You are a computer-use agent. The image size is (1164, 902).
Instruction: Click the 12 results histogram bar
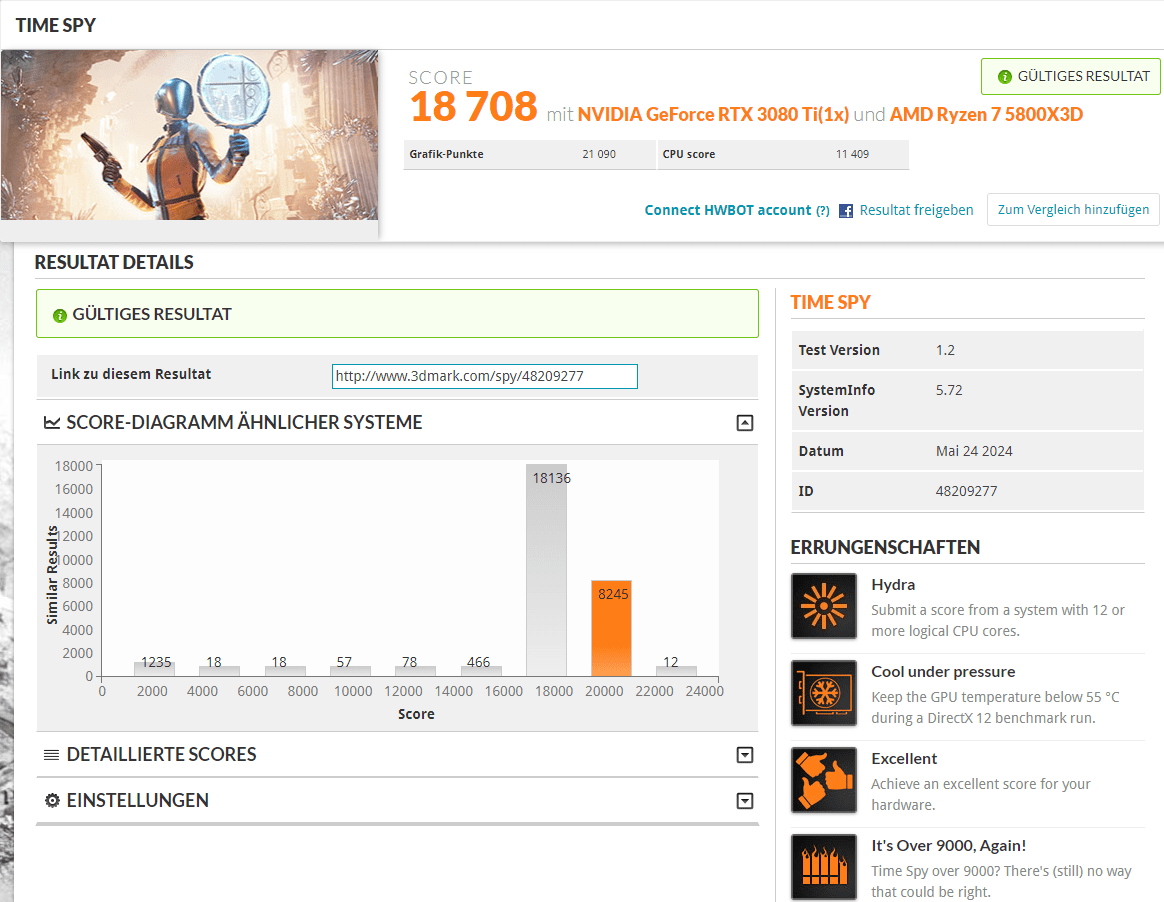tap(676, 670)
